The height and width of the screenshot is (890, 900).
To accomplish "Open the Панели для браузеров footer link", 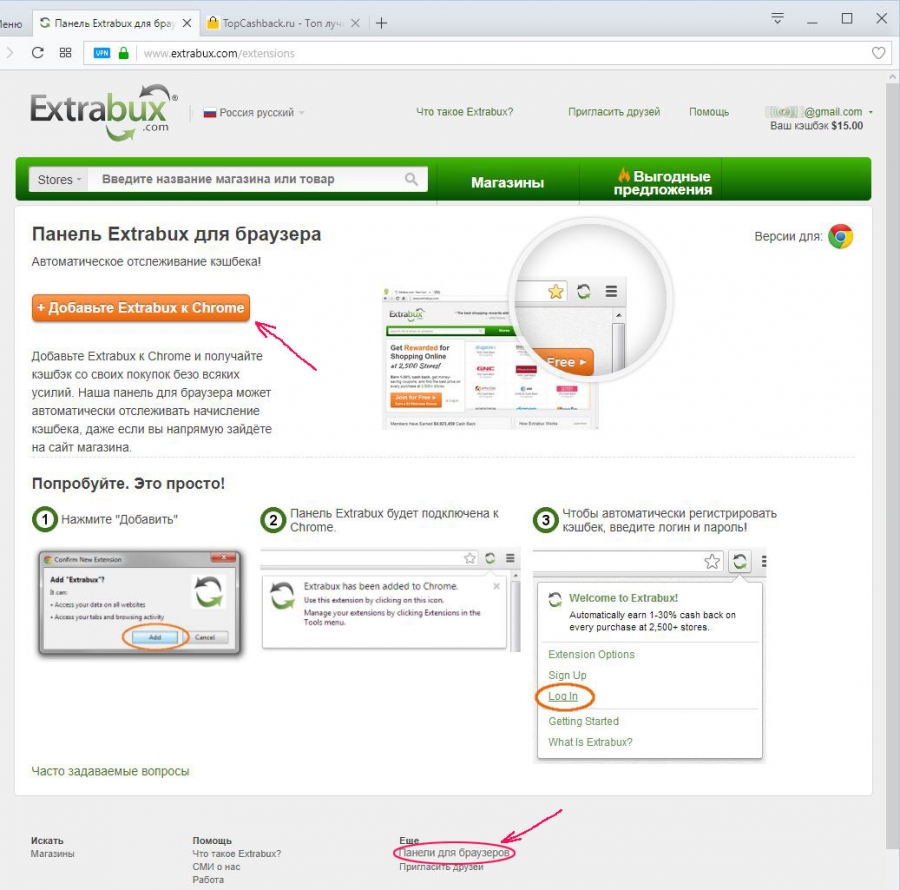I will tap(454, 853).
